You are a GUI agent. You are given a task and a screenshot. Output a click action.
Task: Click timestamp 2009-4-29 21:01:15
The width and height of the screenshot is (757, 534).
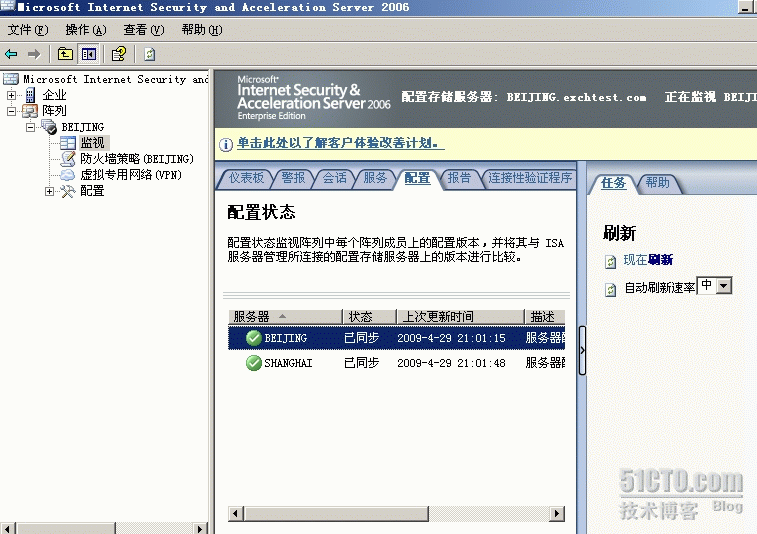coord(451,338)
